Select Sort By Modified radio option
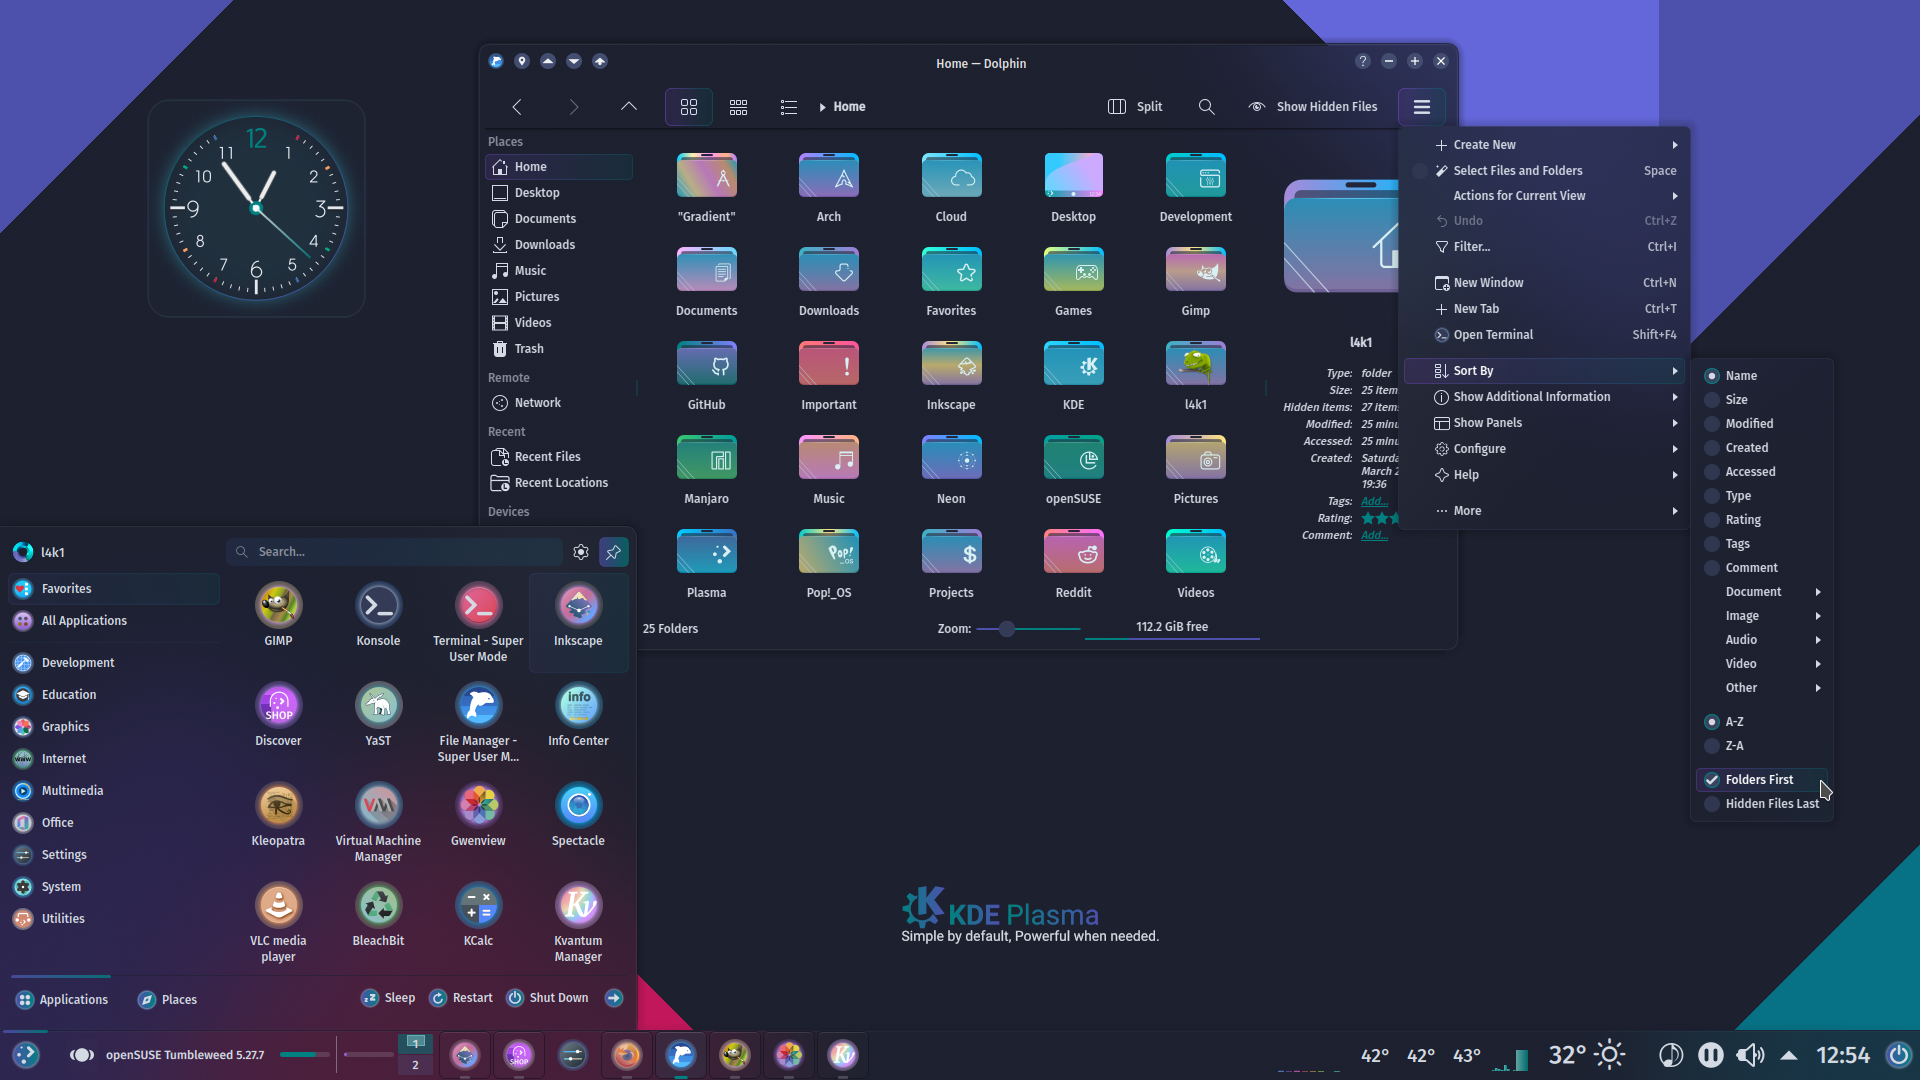The width and height of the screenshot is (1920, 1080). tap(1738, 424)
